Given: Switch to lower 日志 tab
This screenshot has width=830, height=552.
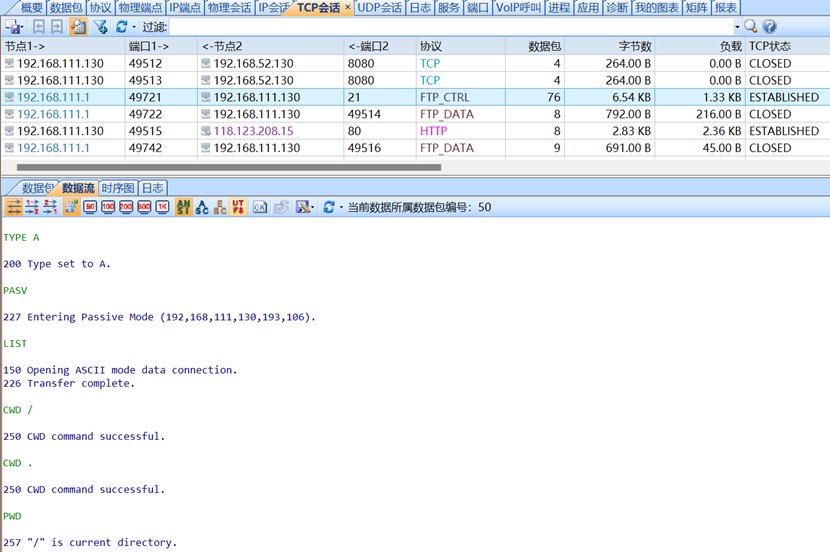Looking at the screenshot, I should pos(153,188).
